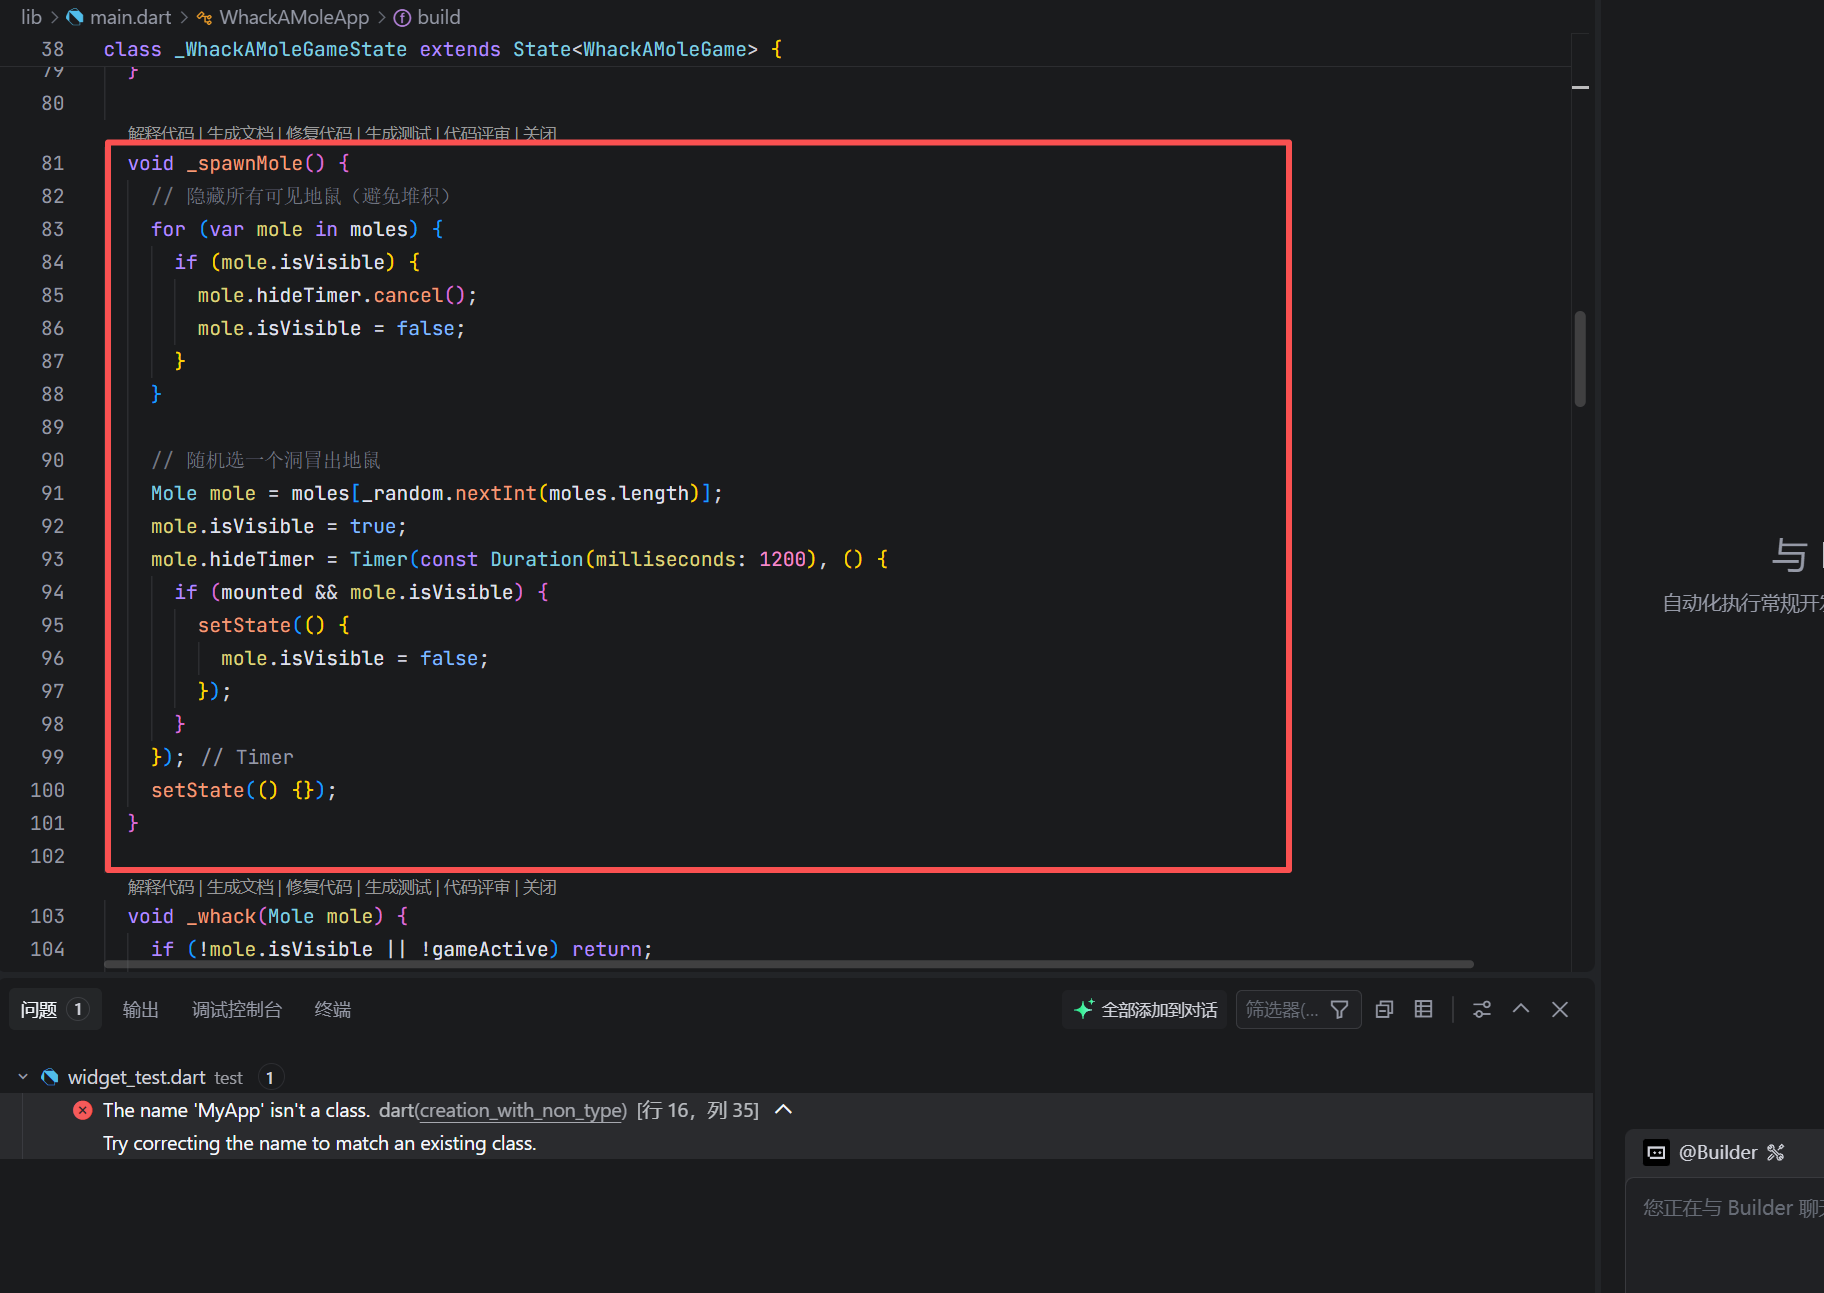This screenshot has width=1824, height=1293.
Task: Click the @Builder agent label
Action: 1718,1153
